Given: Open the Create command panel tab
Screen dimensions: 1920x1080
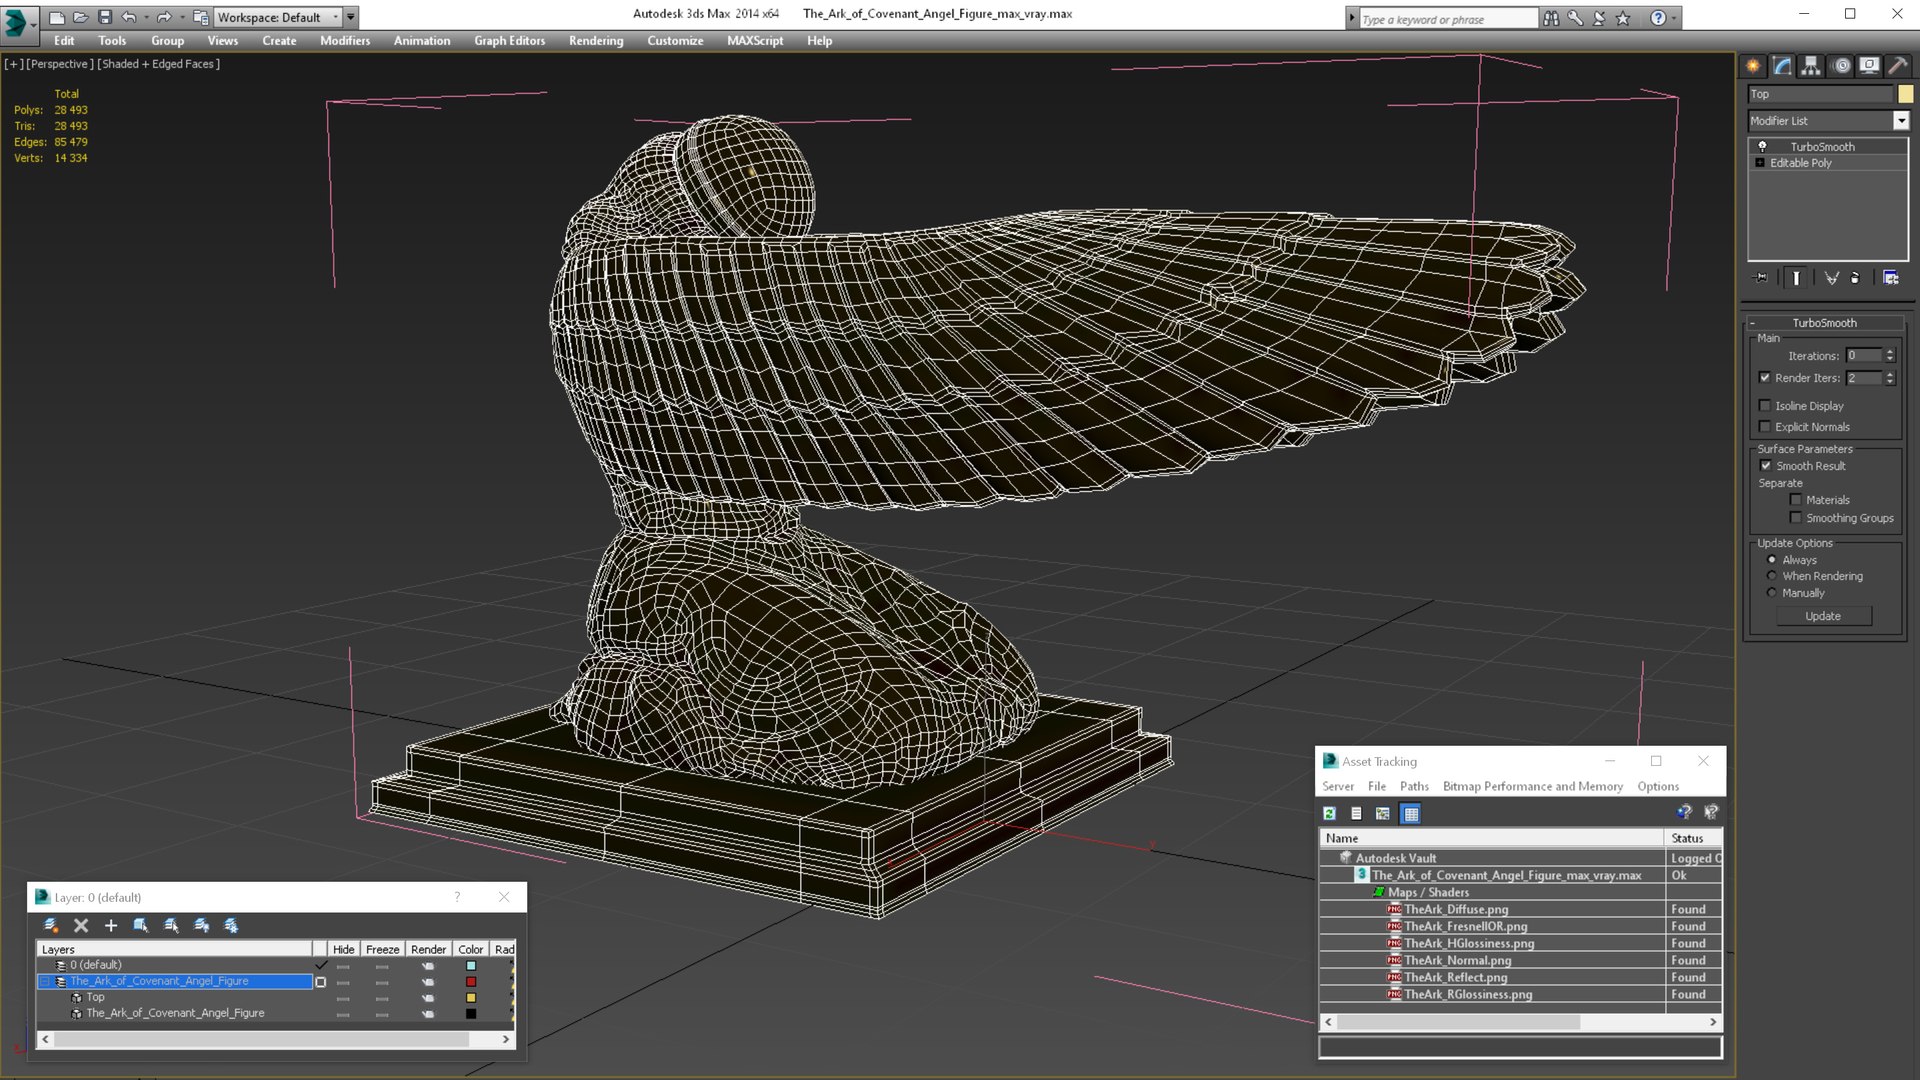Looking at the screenshot, I should (x=1753, y=66).
